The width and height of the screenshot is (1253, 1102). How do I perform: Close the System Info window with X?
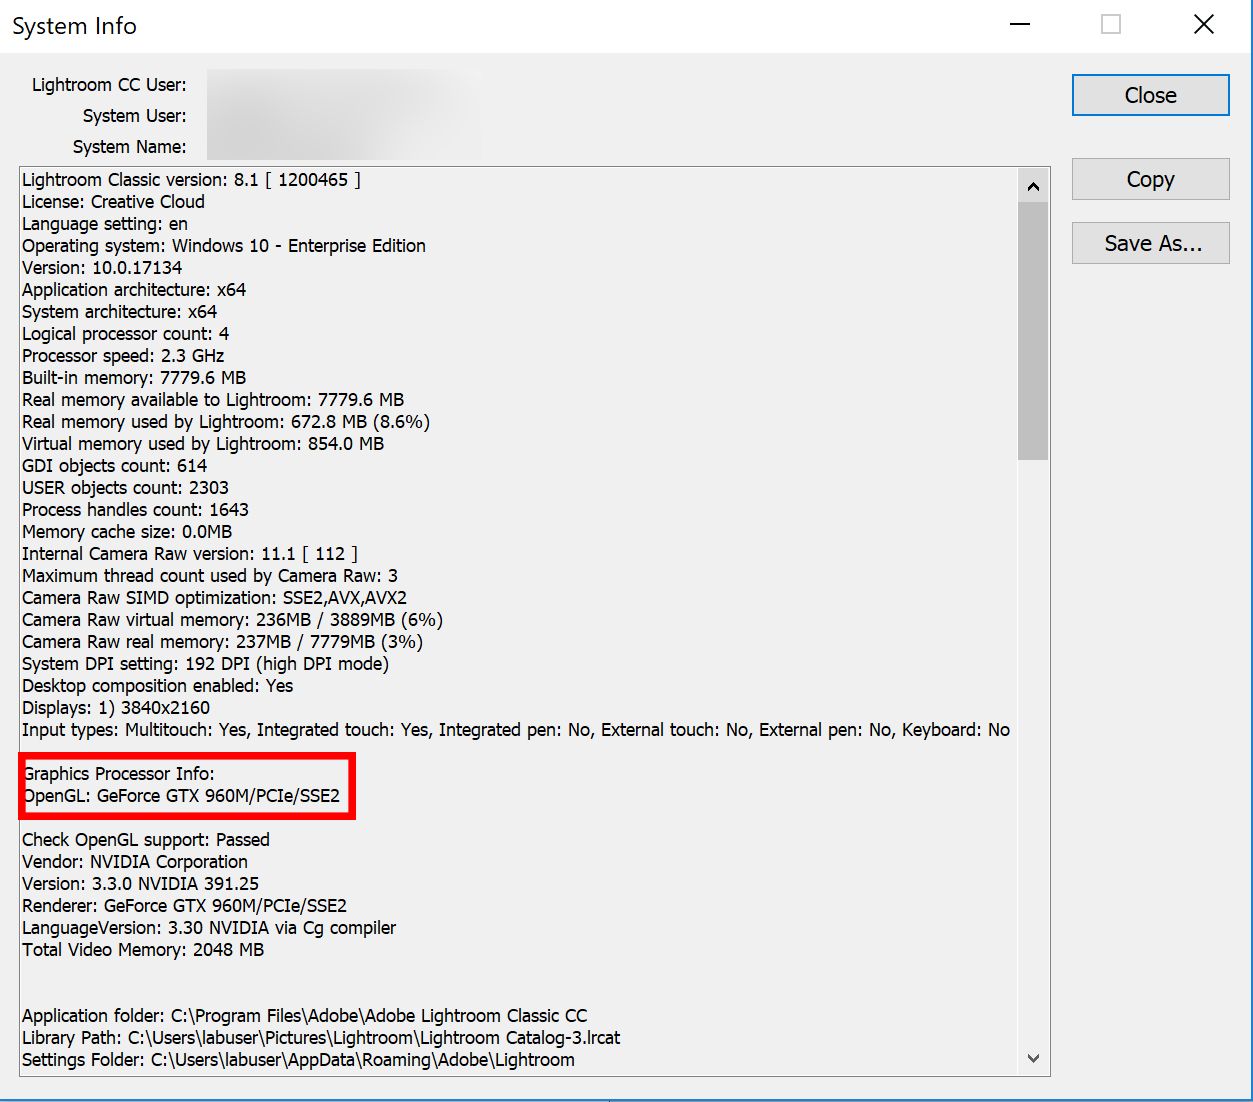pyautogui.click(x=1204, y=25)
